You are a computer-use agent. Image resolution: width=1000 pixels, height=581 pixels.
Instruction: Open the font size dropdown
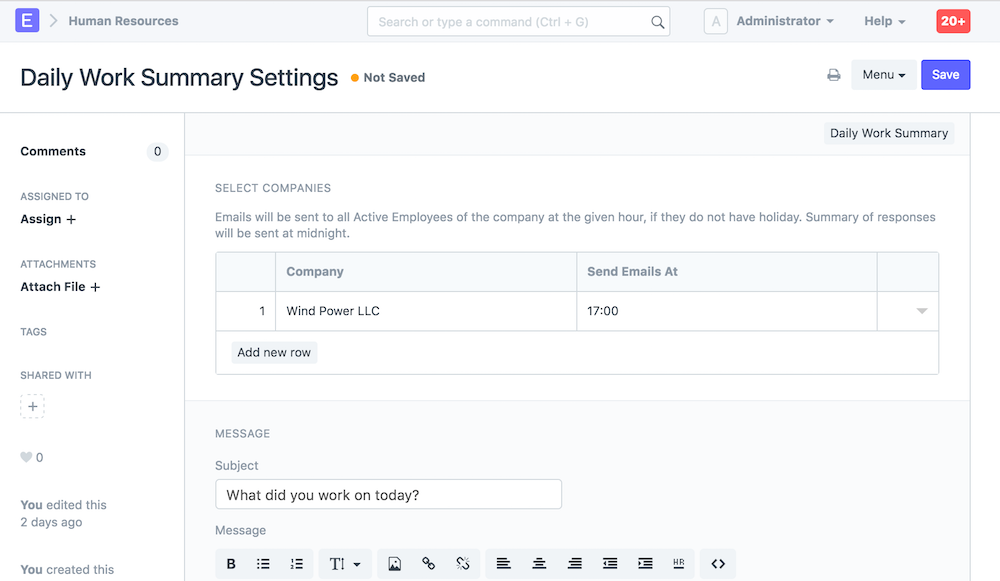click(x=345, y=564)
